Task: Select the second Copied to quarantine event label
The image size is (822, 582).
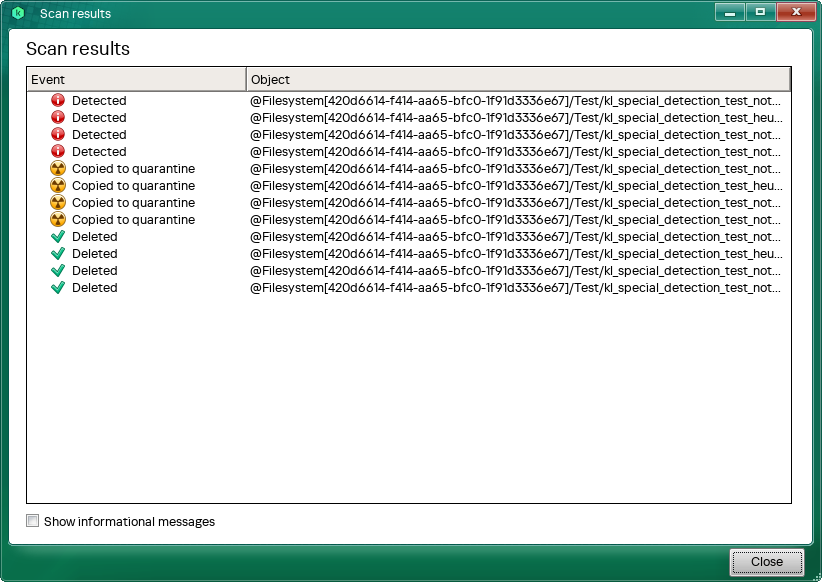Action: (133, 186)
